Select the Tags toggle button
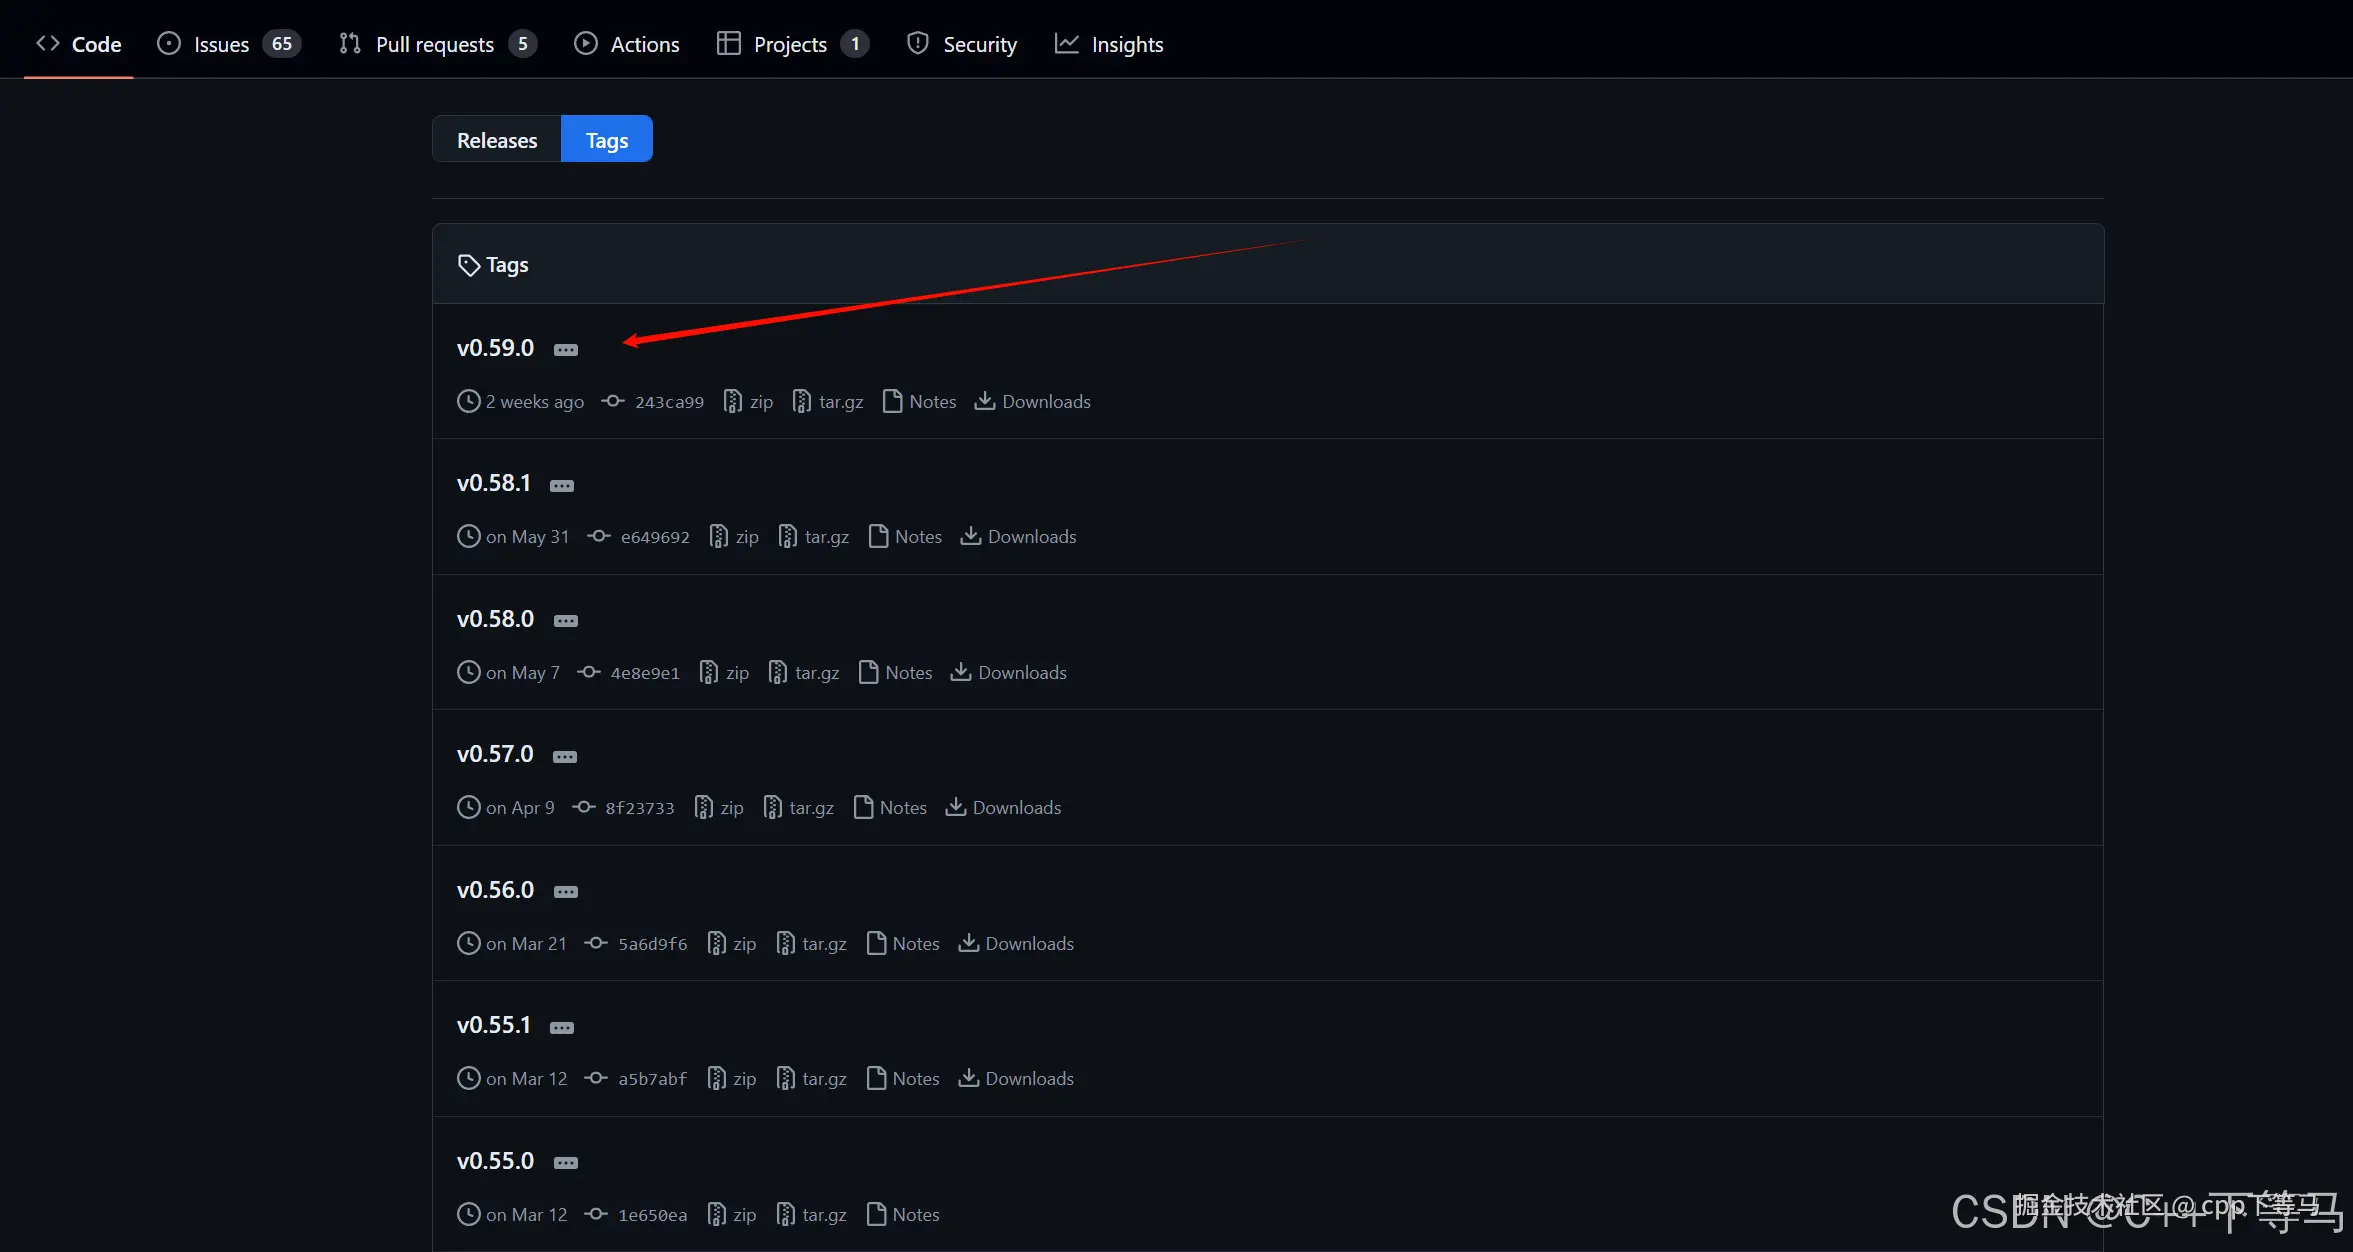2353x1252 pixels. [x=606, y=140]
